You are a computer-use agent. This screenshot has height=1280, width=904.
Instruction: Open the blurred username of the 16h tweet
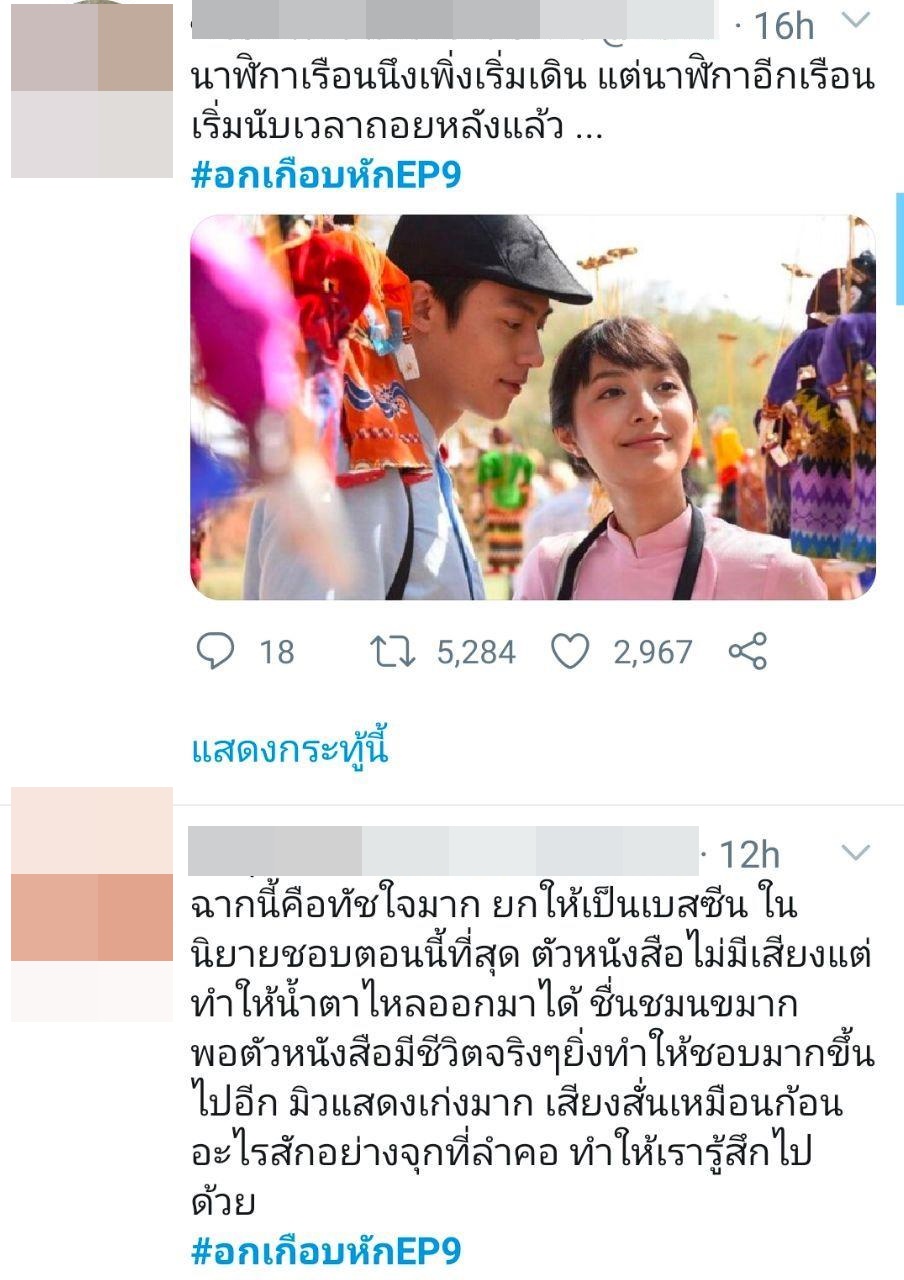coord(455,20)
